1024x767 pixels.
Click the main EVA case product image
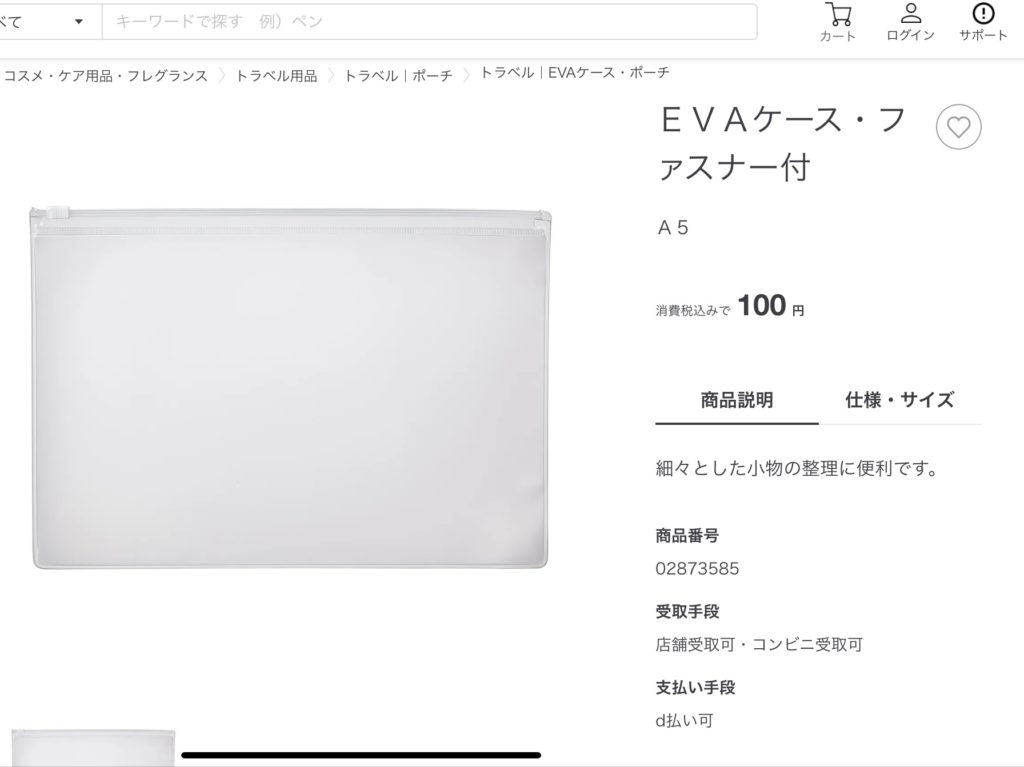coord(290,387)
